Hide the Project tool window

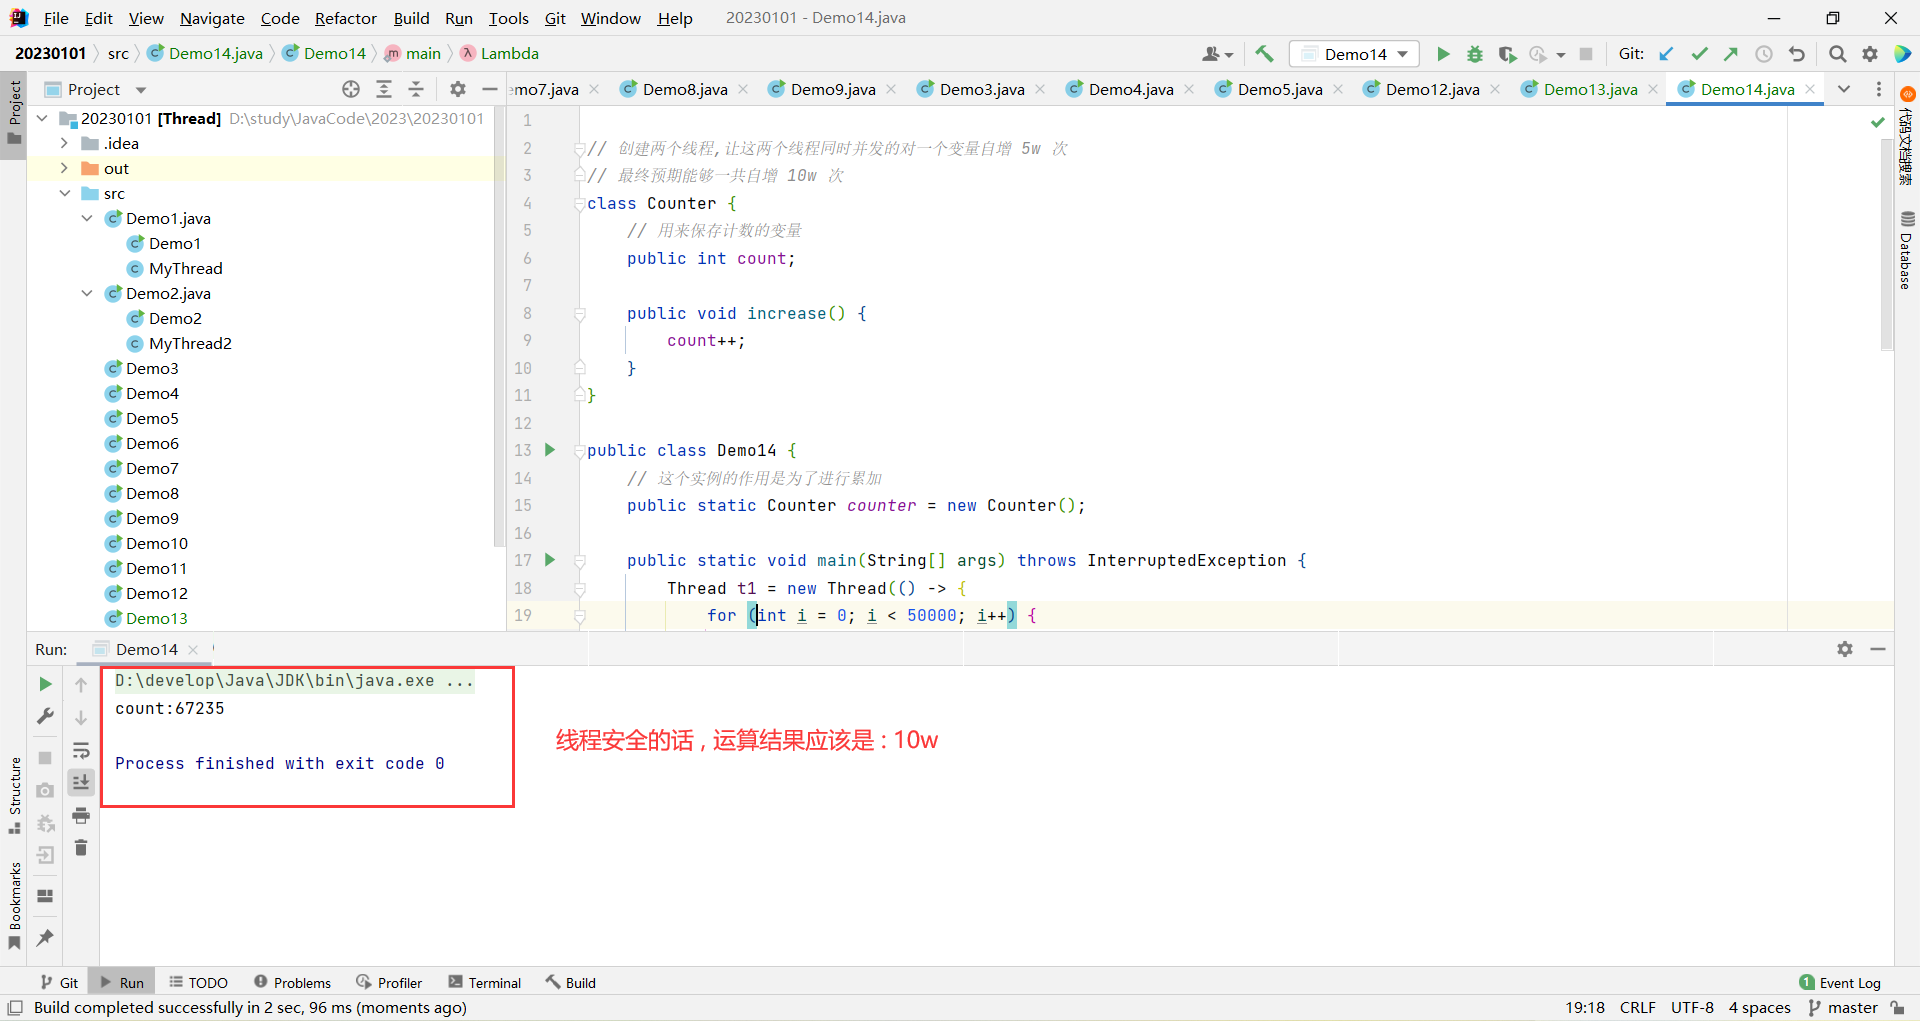coord(490,89)
